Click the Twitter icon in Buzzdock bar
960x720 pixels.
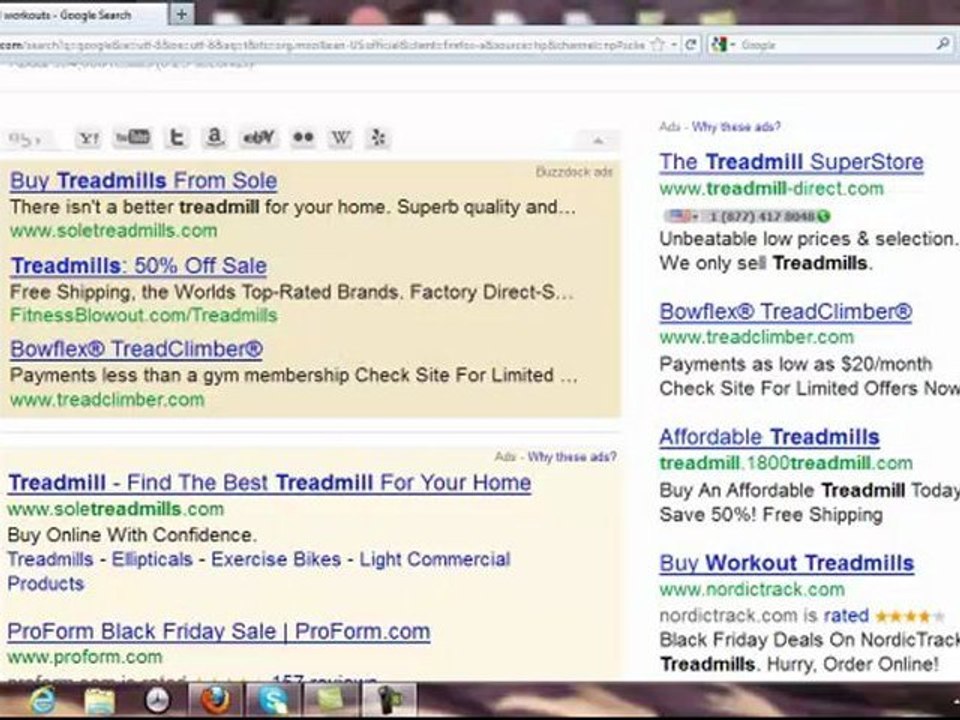176,138
